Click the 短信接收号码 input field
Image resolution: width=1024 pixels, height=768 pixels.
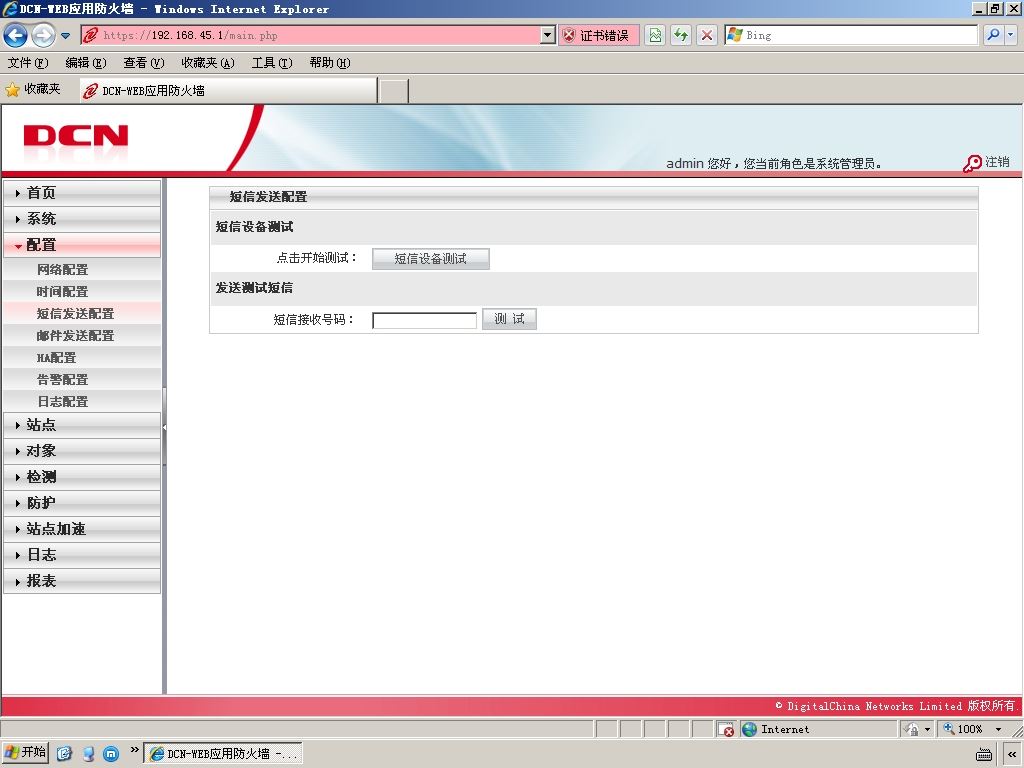tap(424, 320)
